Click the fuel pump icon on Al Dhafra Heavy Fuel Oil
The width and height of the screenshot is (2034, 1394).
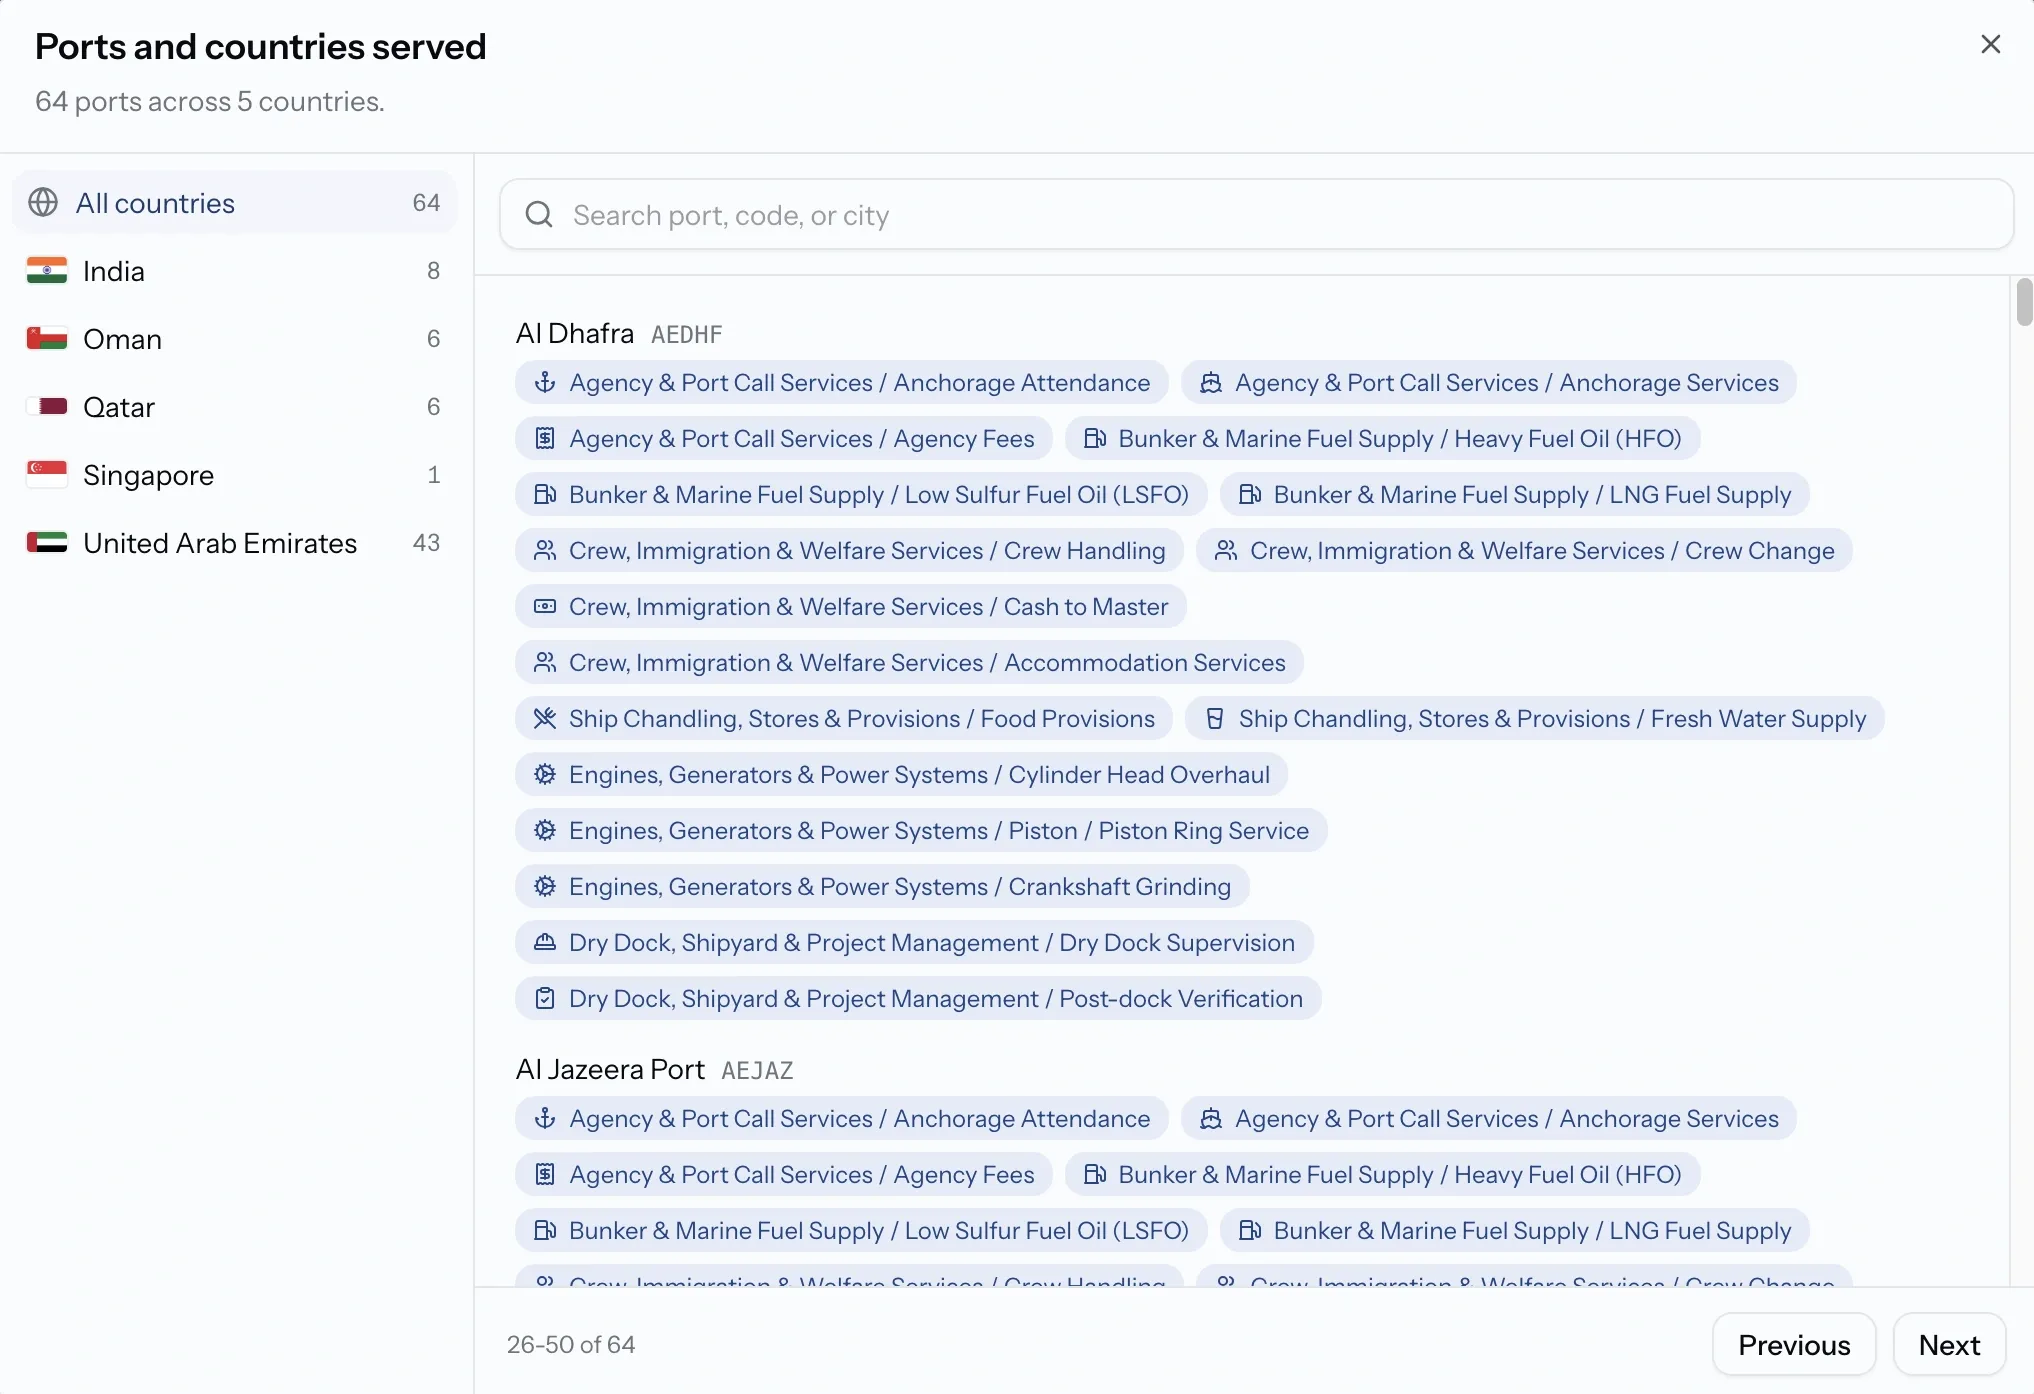[1095, 439]
